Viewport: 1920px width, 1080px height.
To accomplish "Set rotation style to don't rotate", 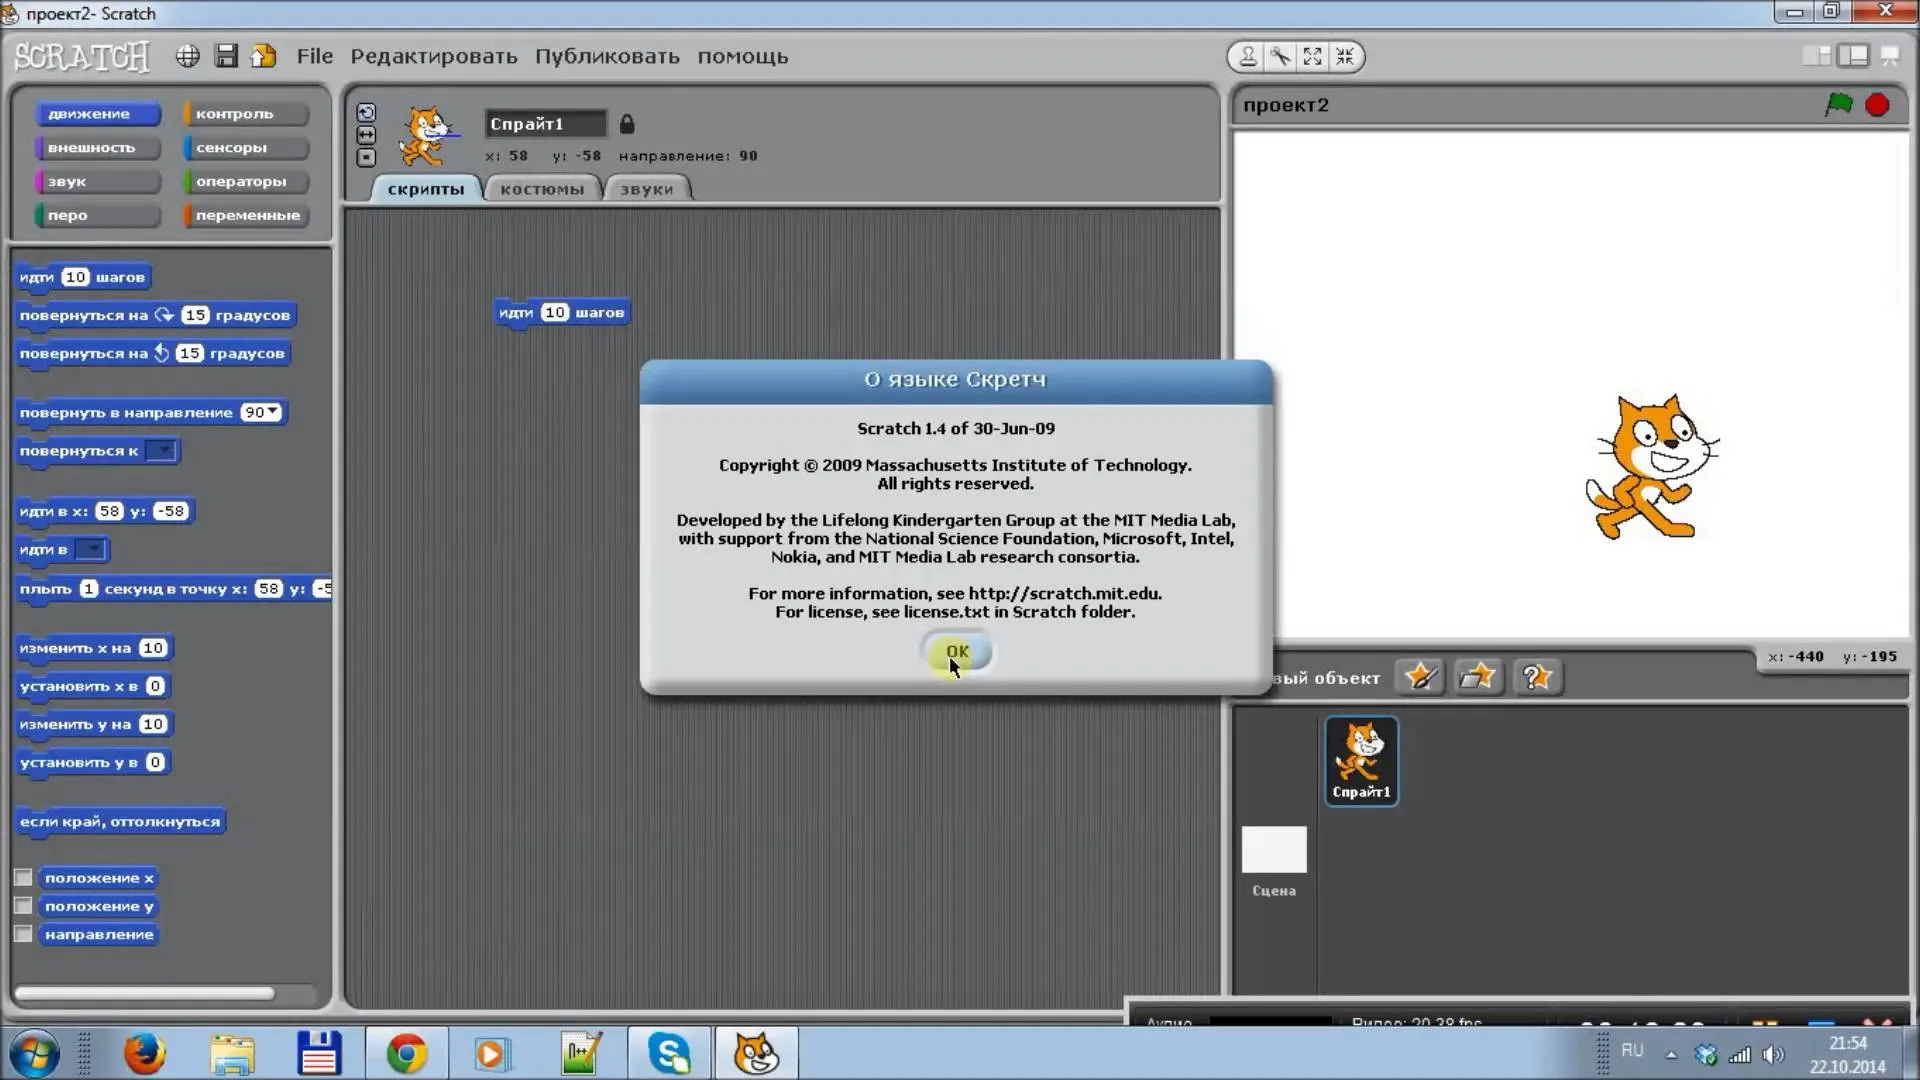I will tap(366, 157).
